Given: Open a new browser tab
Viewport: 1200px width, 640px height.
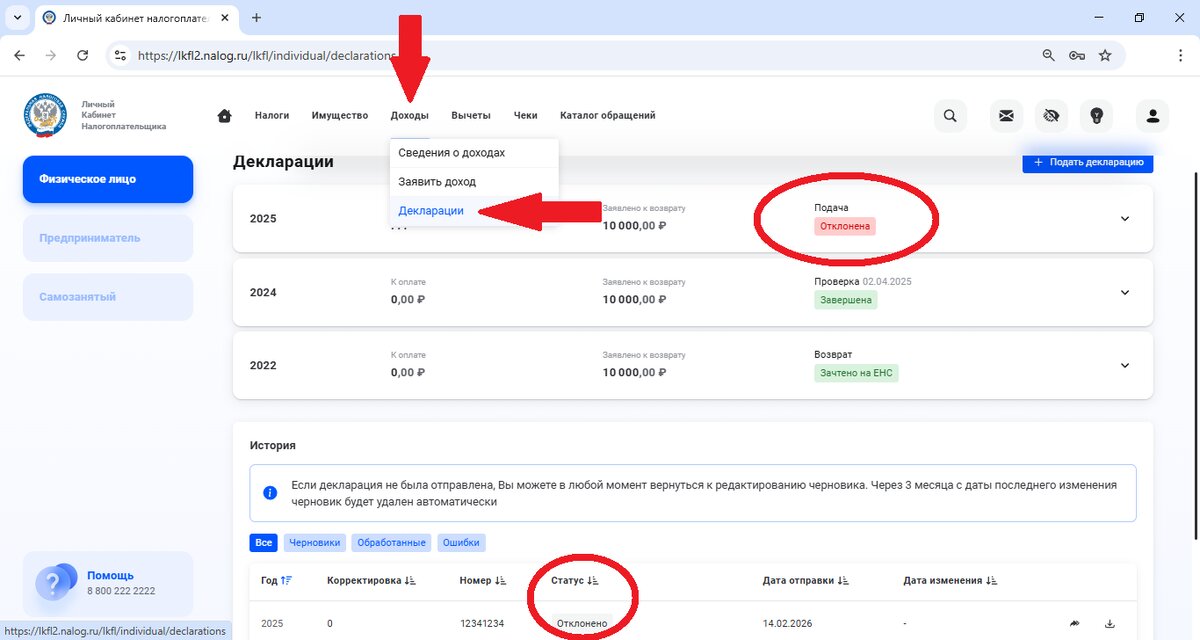Looking at the screenshot, I should pyautogui.click(x=257, y=18).
